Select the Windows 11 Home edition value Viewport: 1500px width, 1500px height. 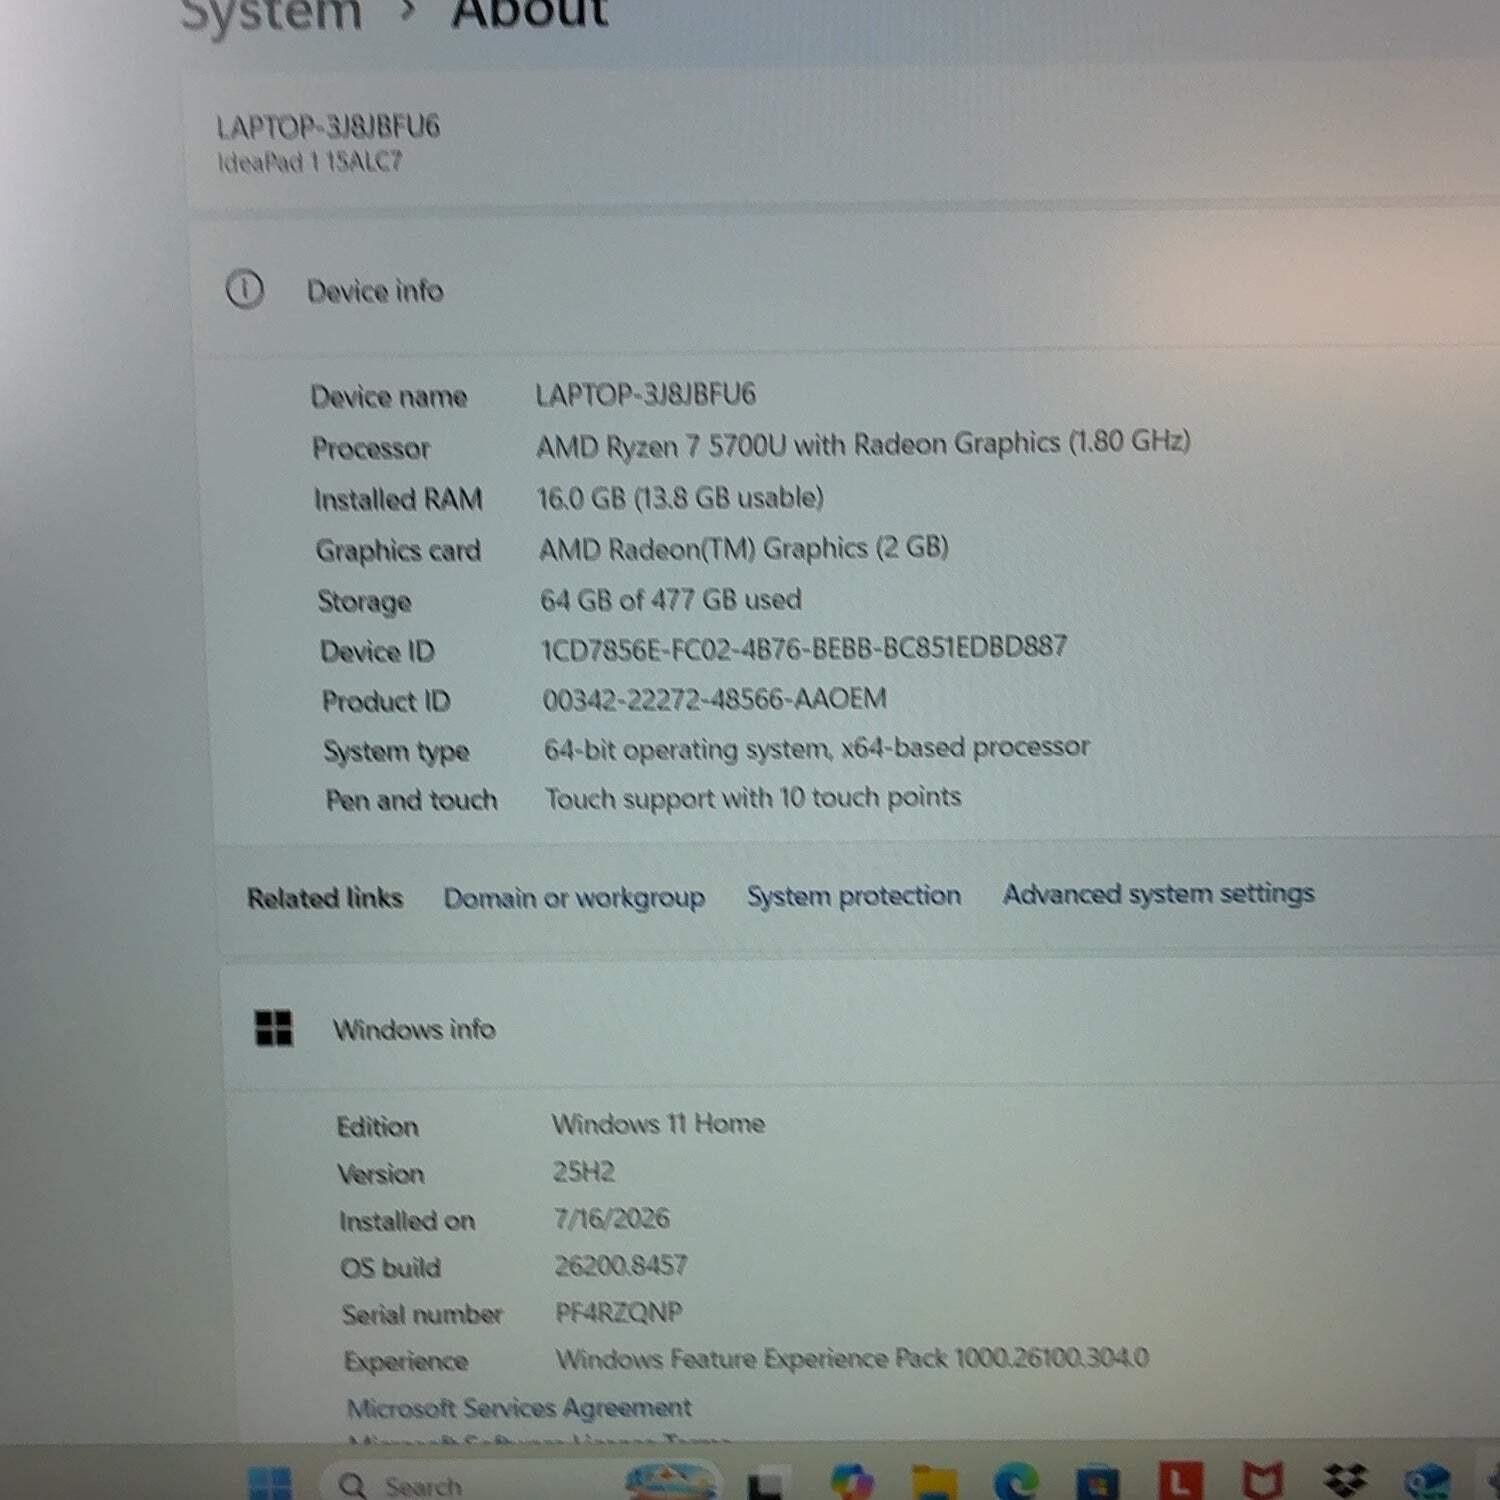click(658, 1124)
